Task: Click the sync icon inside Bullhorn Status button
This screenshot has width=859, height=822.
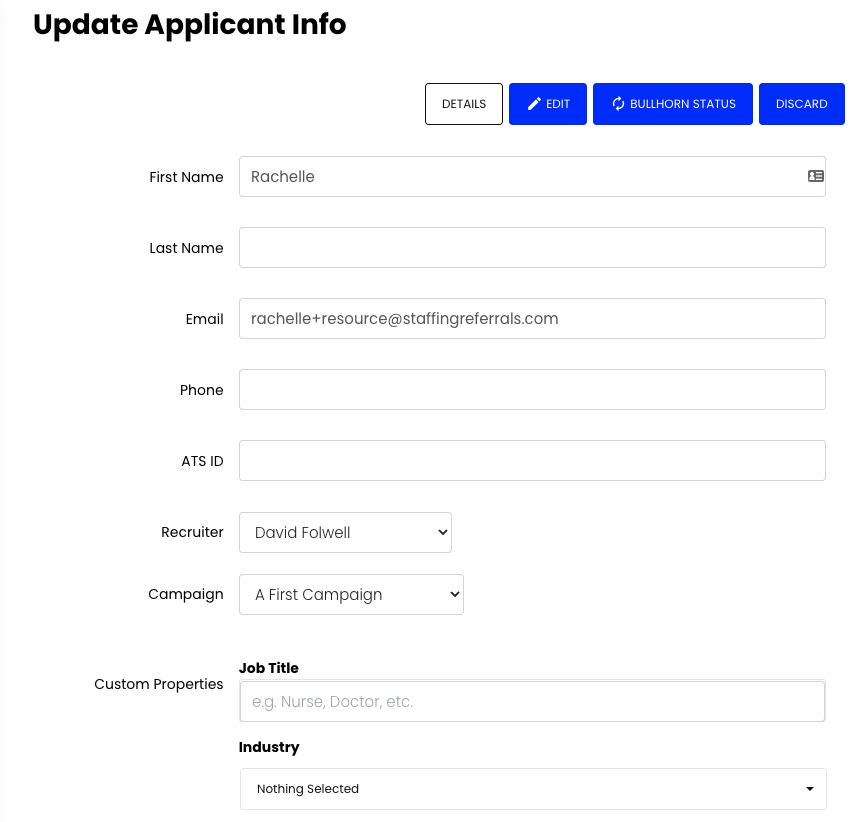Action: click(618, 103)
